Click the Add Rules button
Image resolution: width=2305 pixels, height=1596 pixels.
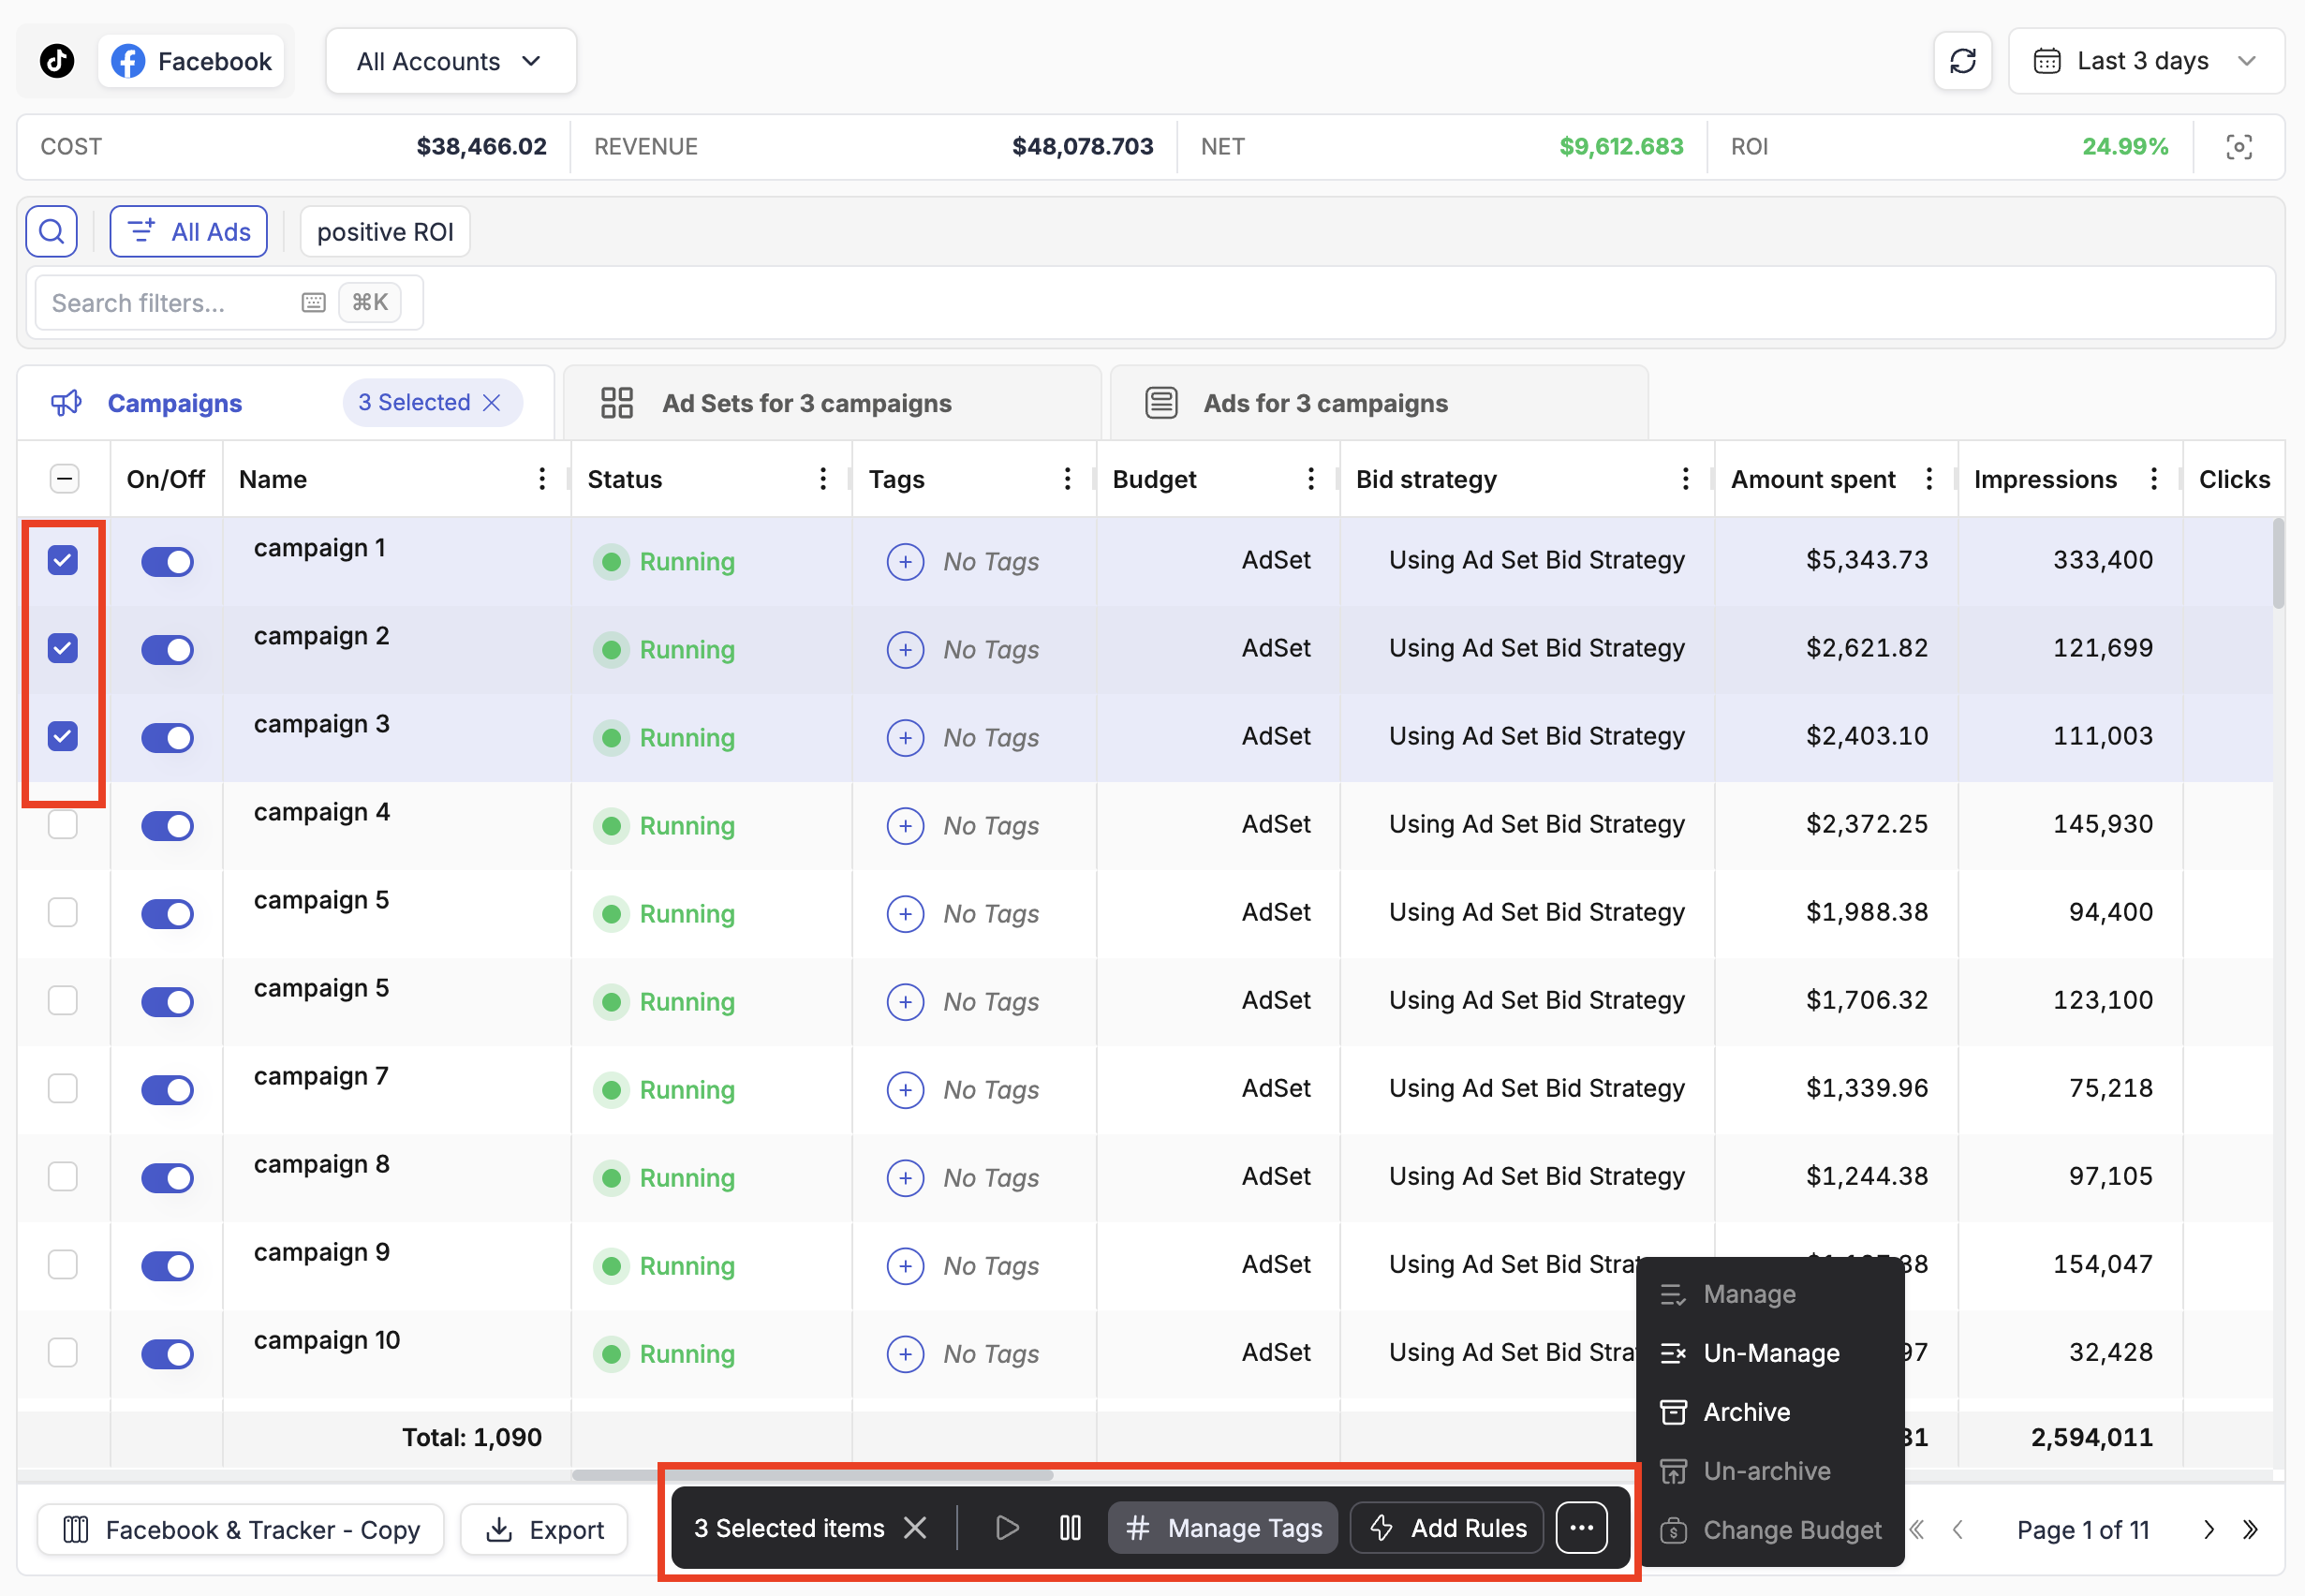point(1449,1528)
